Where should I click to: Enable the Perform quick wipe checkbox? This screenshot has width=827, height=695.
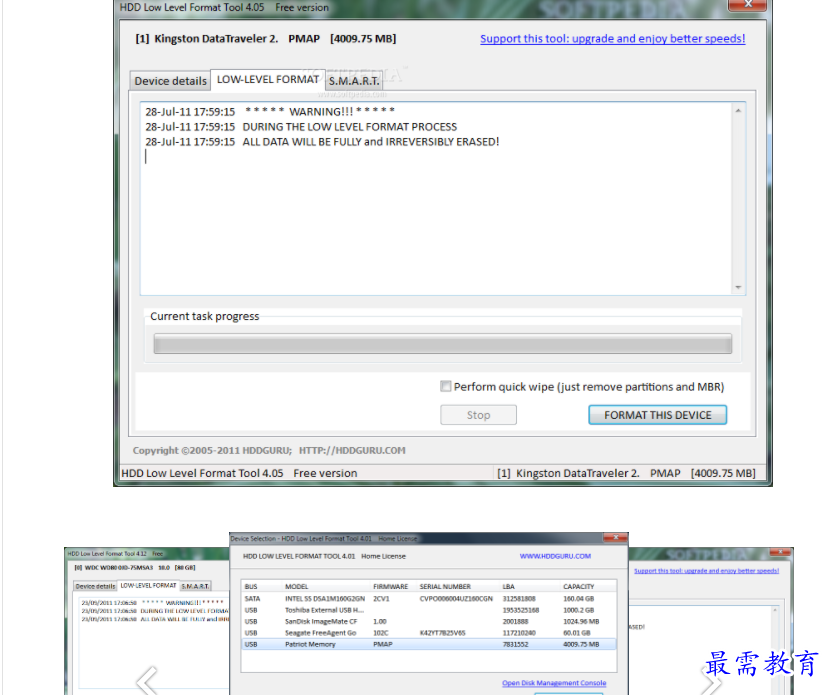[446, 386]
